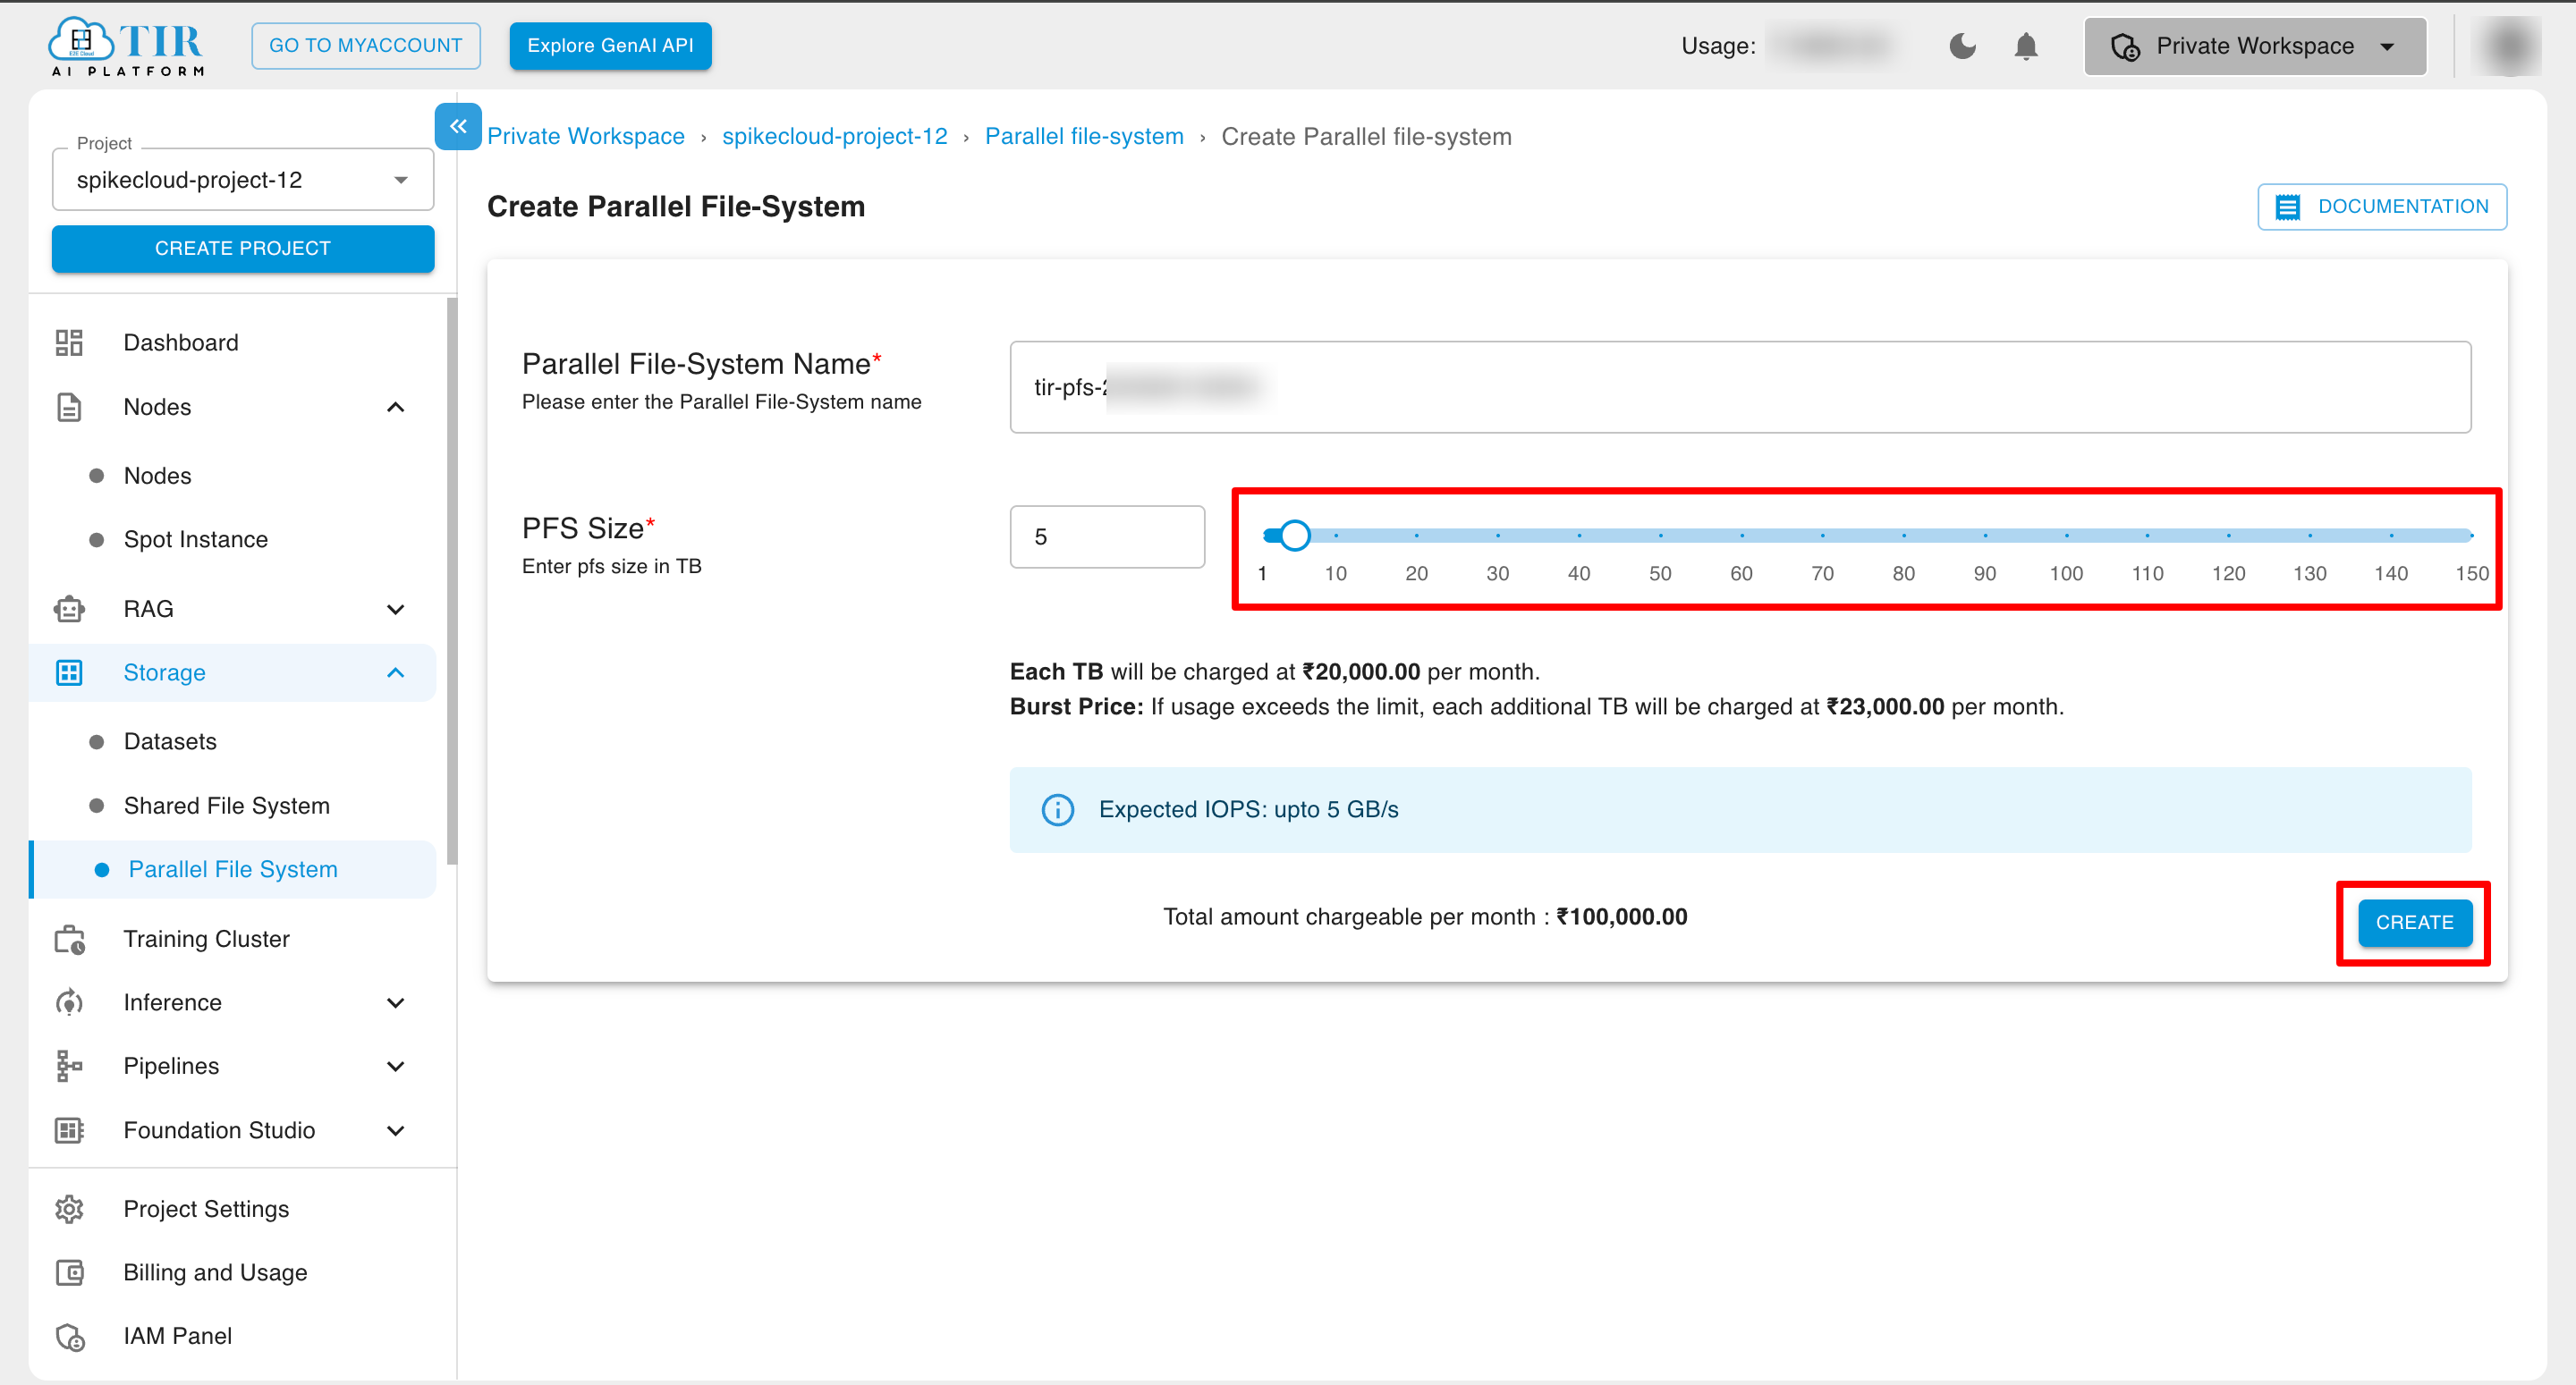The width and height of the screenshot is (2576, 1385).
Task: Collapse the Storage section chevron
Action: coord(396,672)
